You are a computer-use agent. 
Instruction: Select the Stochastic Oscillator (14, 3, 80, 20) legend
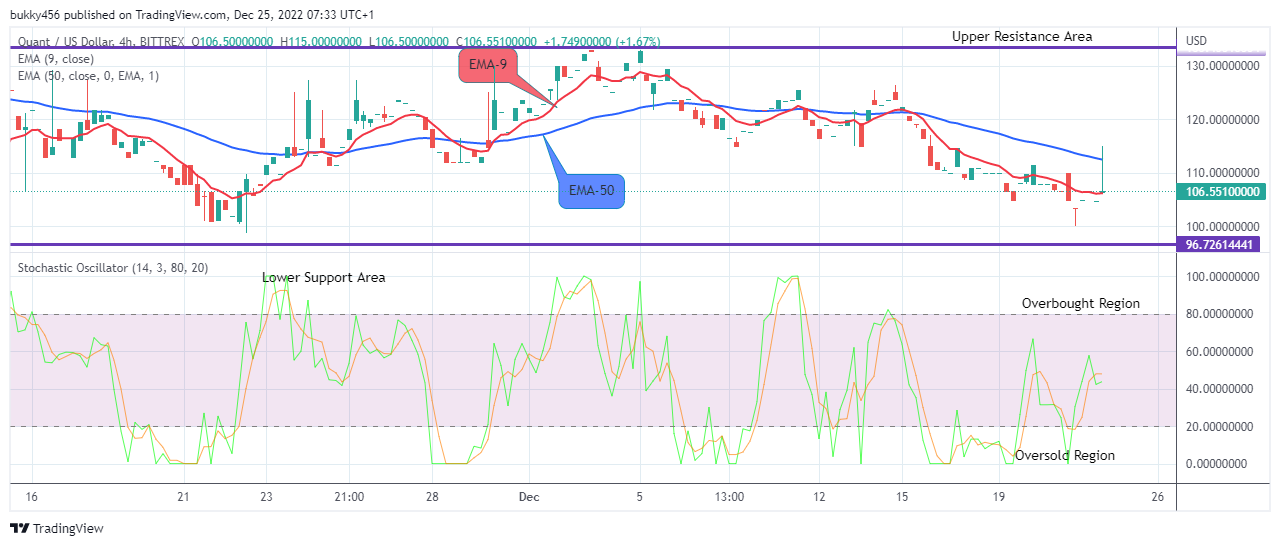click(x=114, y=268)
